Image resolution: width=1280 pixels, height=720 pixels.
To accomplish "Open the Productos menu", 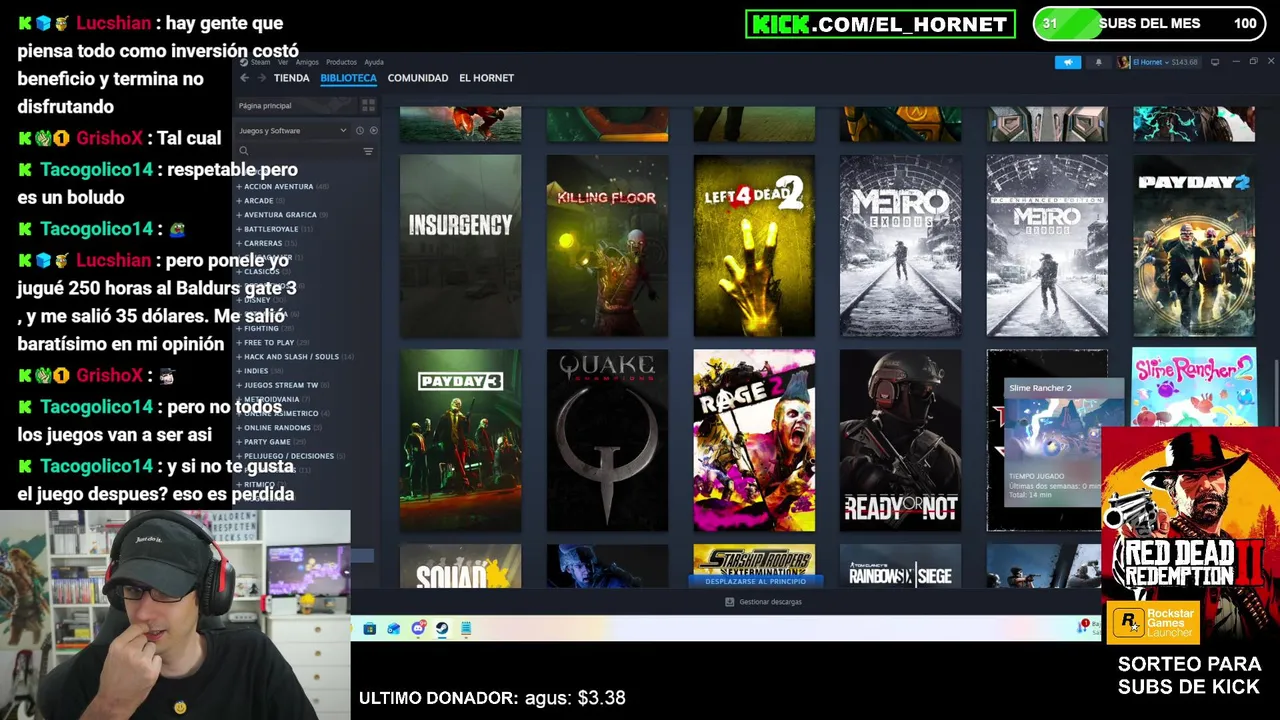I will pyautogui.click(x=341, y=62).
